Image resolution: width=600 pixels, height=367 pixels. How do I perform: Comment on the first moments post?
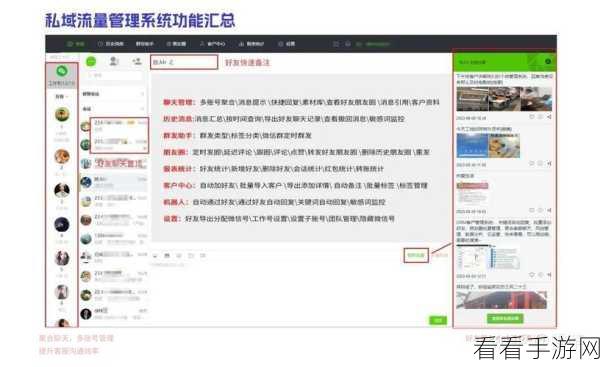point(540,117)
